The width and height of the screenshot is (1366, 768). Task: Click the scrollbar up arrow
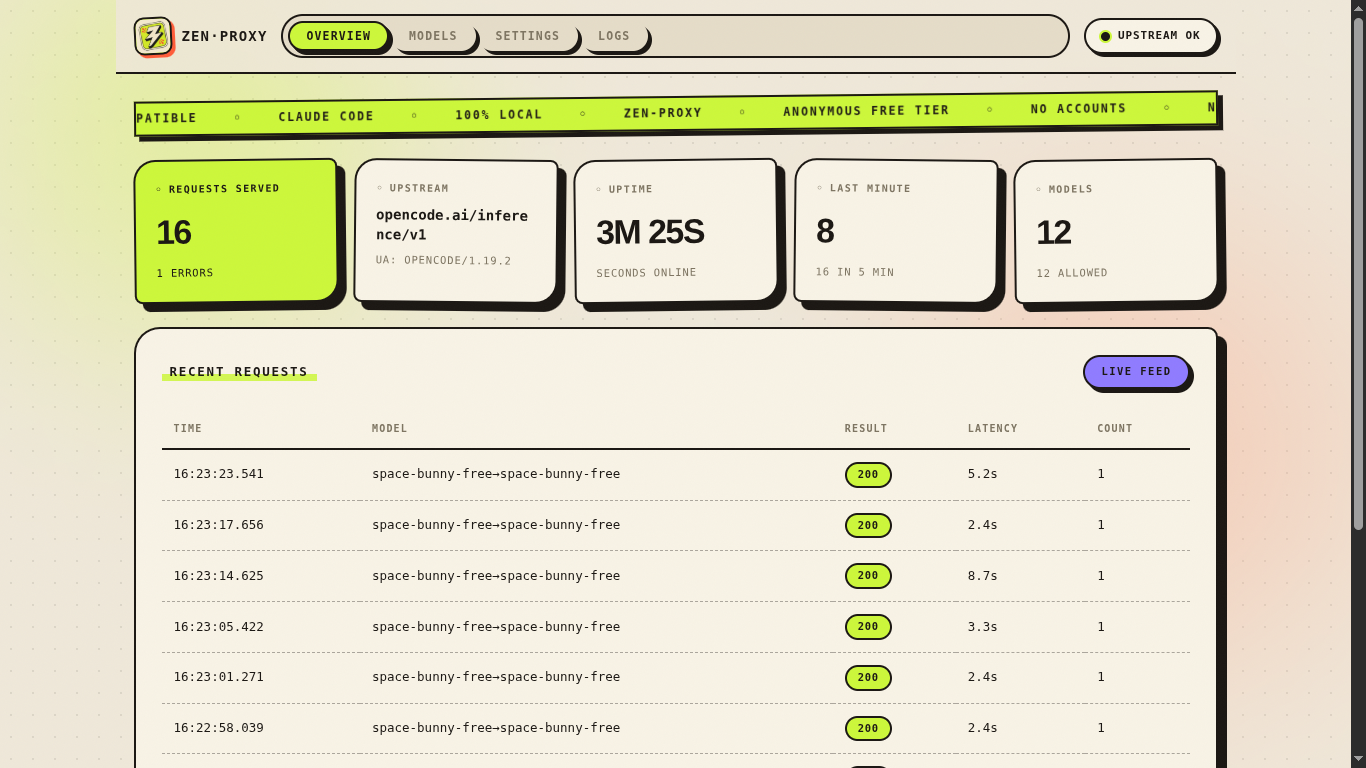[x=1359, y=7]
